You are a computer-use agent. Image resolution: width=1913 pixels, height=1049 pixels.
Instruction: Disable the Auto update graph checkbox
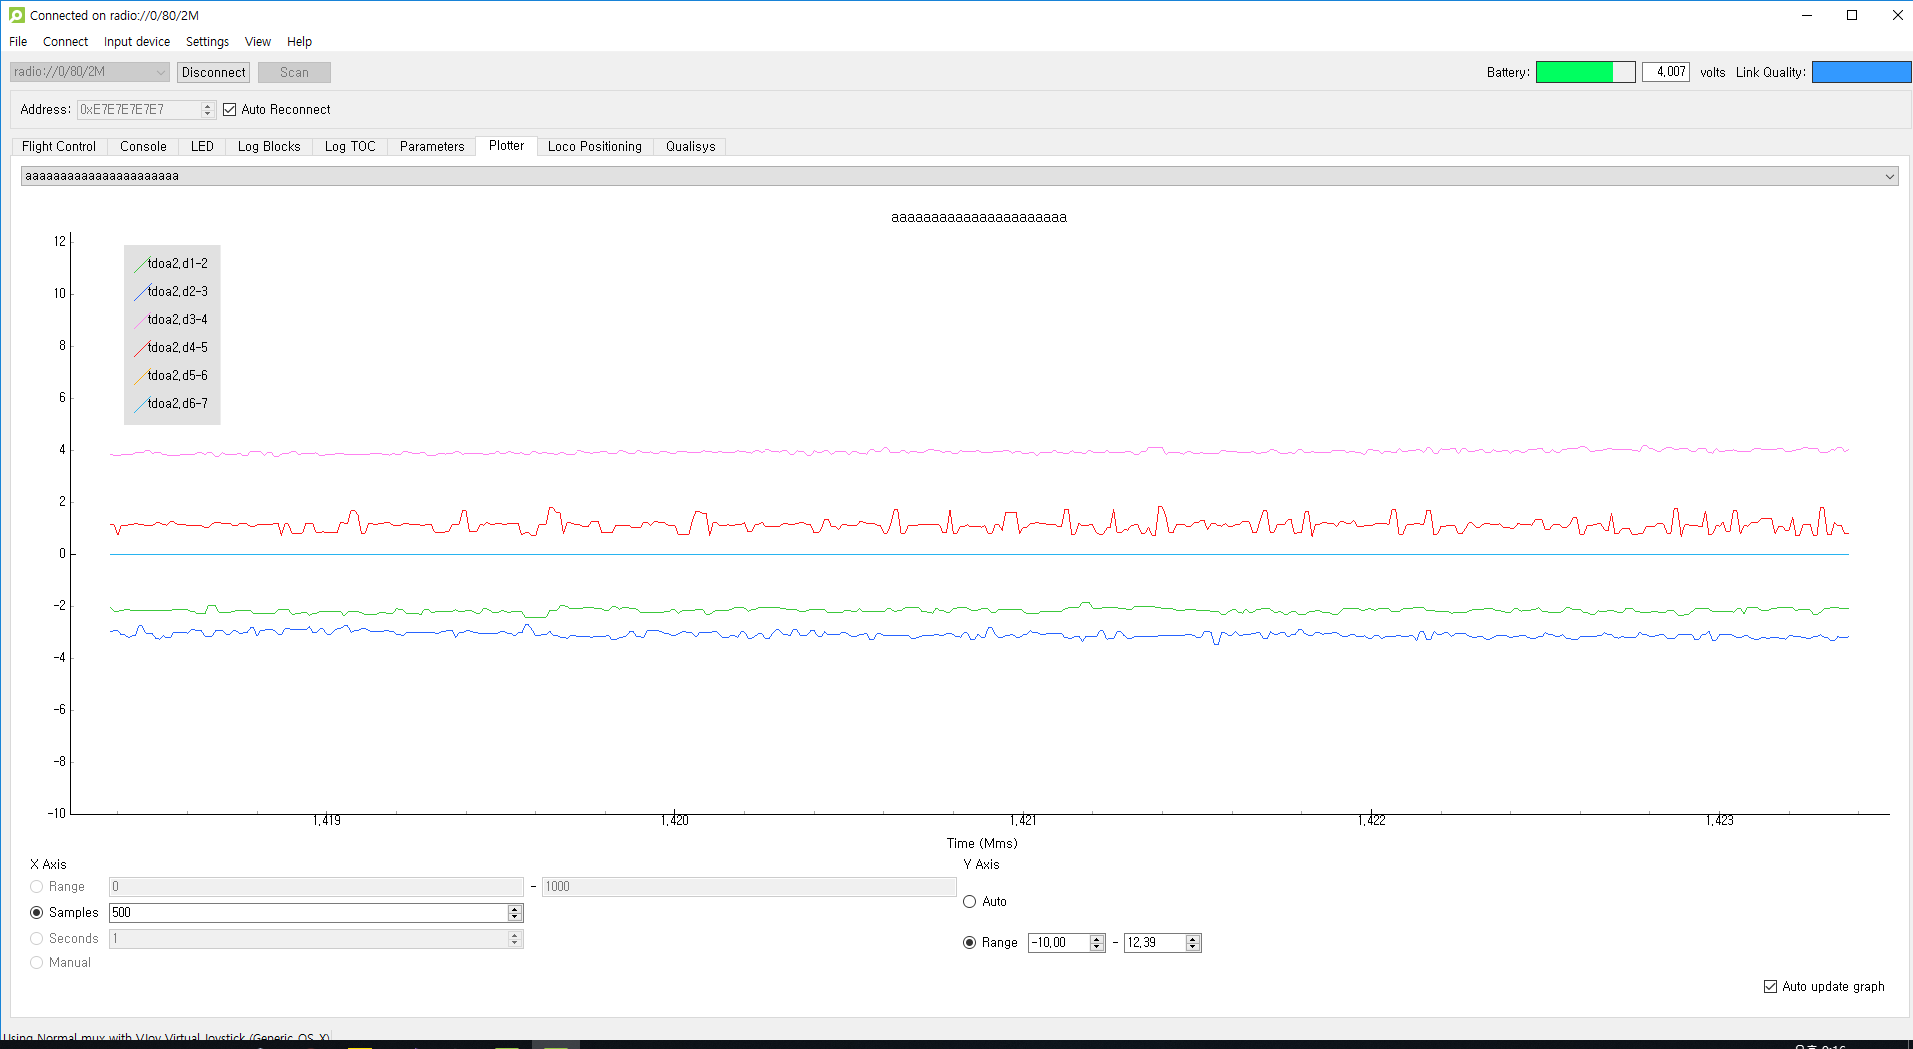point(1770,987)
